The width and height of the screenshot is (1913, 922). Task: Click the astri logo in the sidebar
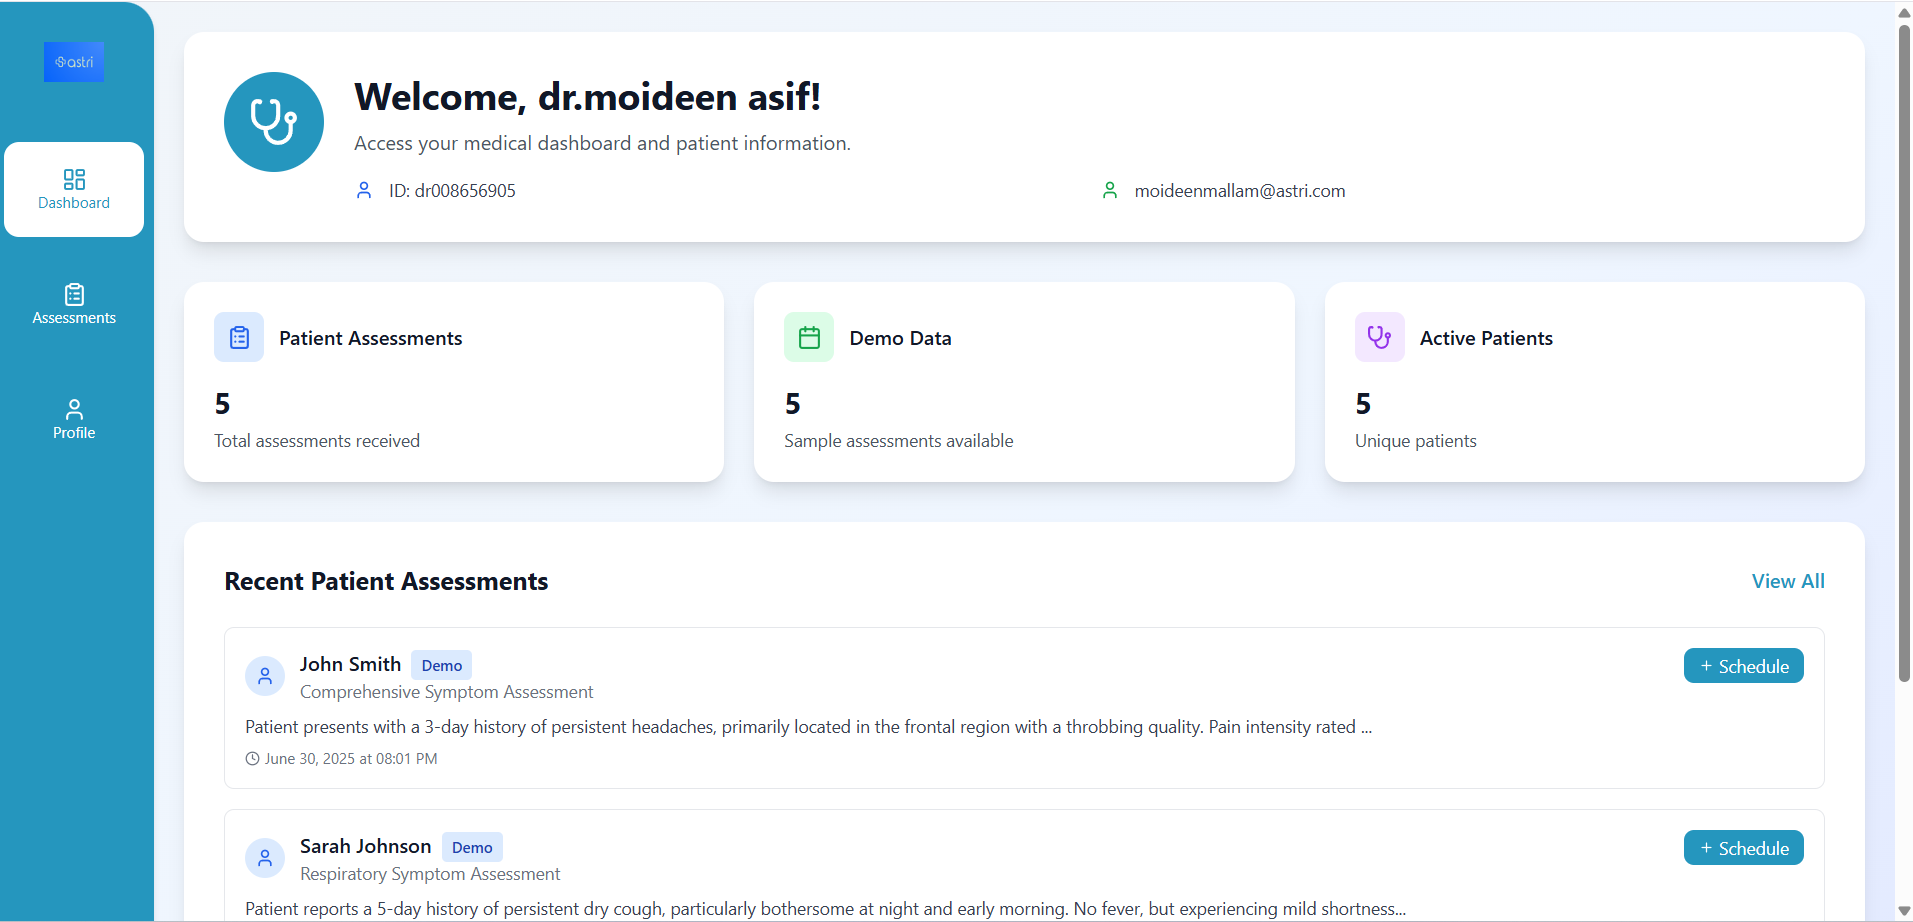click(x=74, y=62)
